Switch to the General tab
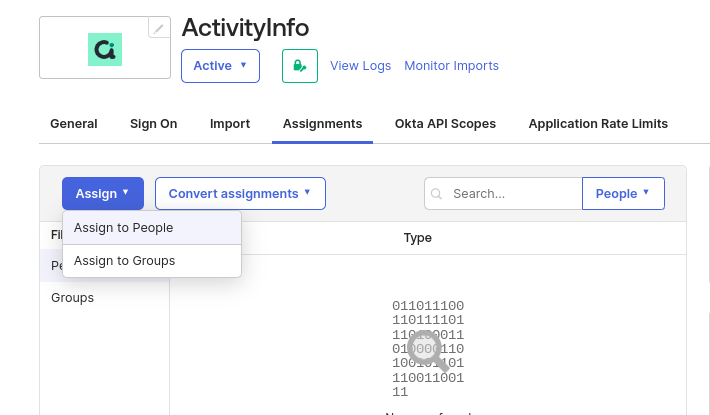The width and height of the screenshot is (710, 415). click(x=74, y=124)
